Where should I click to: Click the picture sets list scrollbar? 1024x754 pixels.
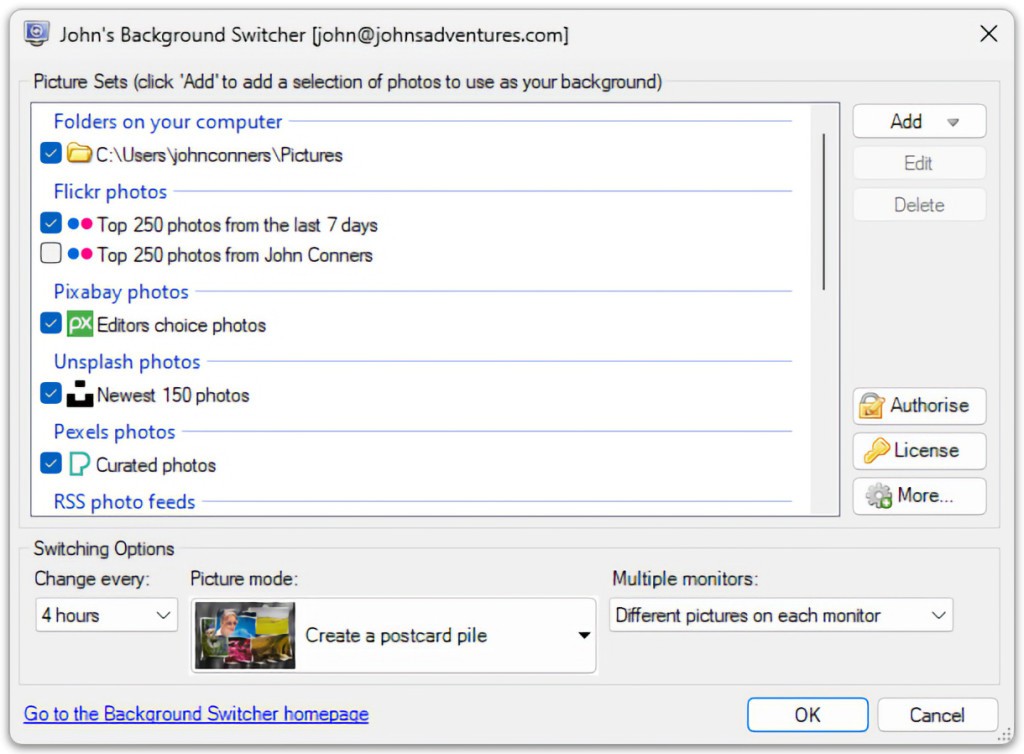824,212
